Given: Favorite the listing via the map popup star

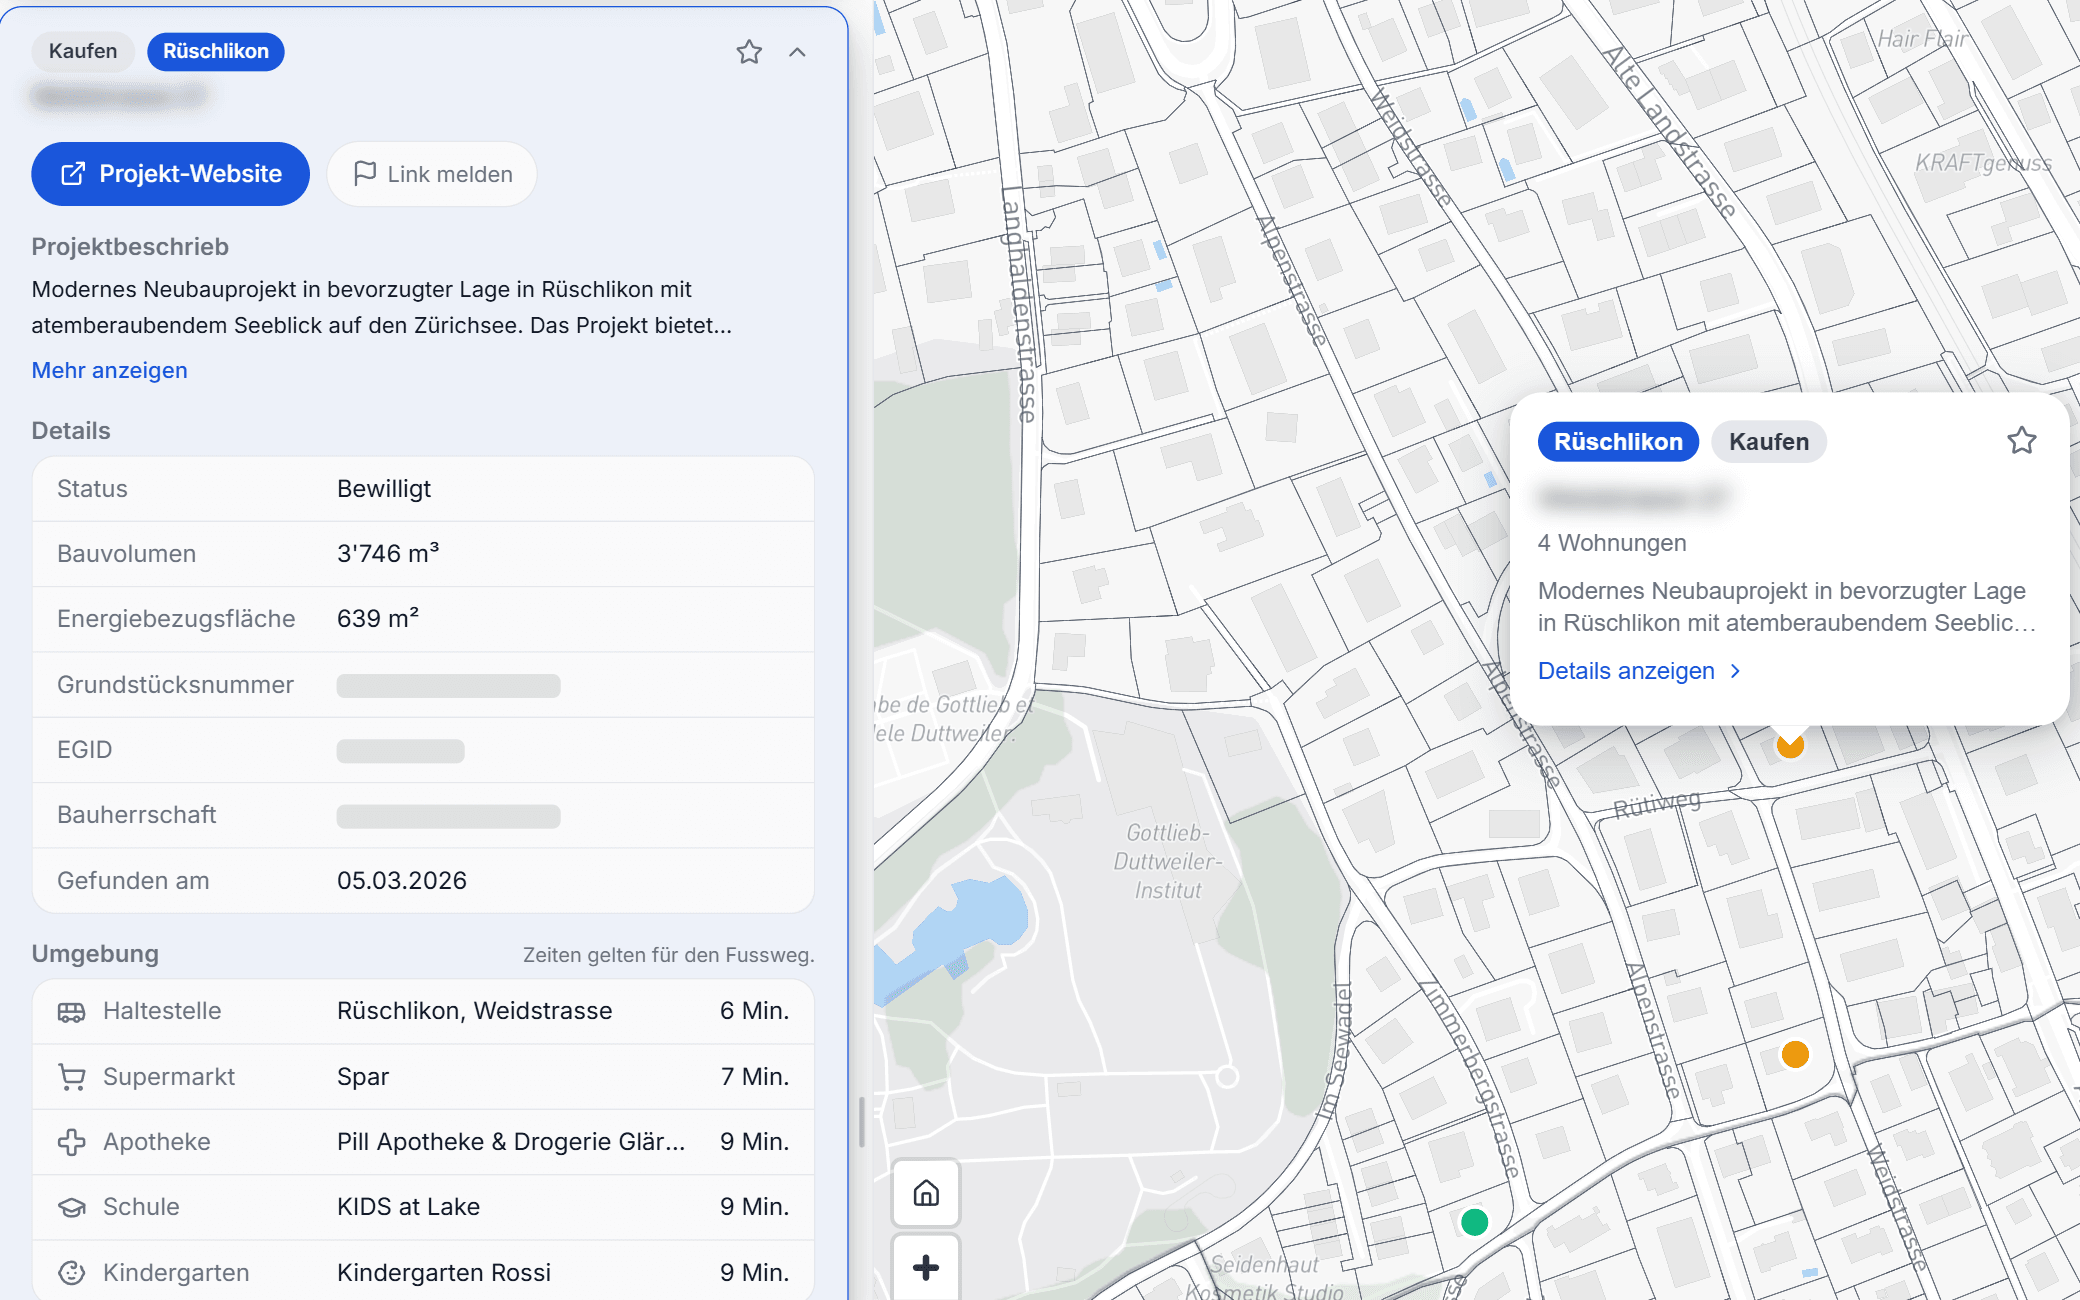Looking at the screenshot, I should [x=2021, y=441].
